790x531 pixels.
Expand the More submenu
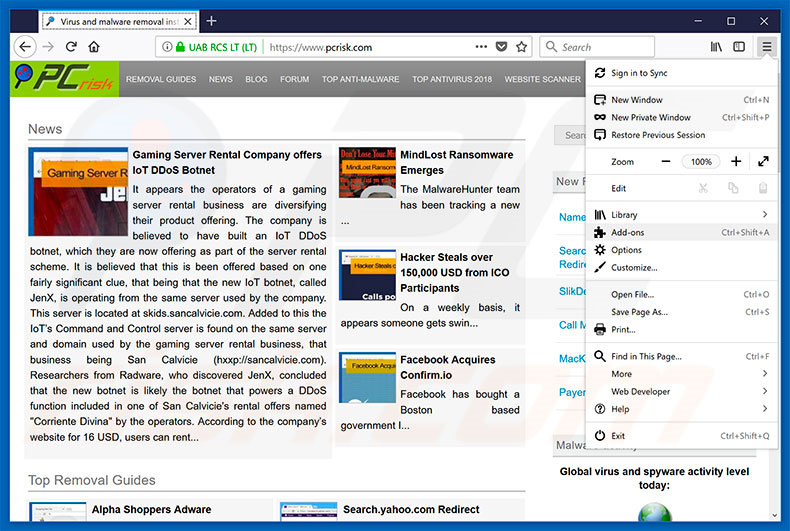pos(681,374)
